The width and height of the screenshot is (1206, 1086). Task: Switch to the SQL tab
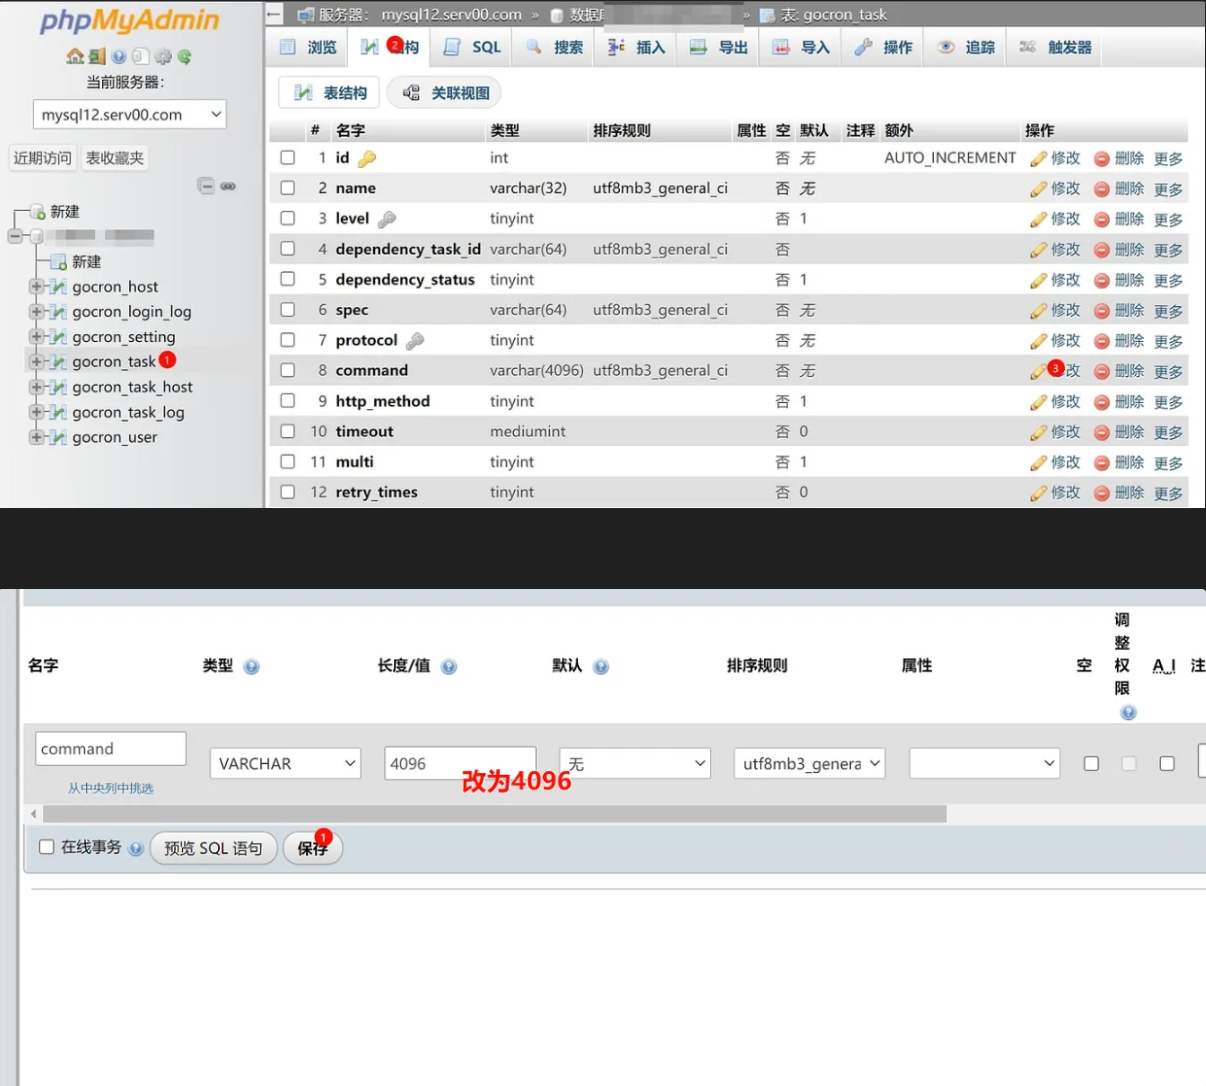tap(473, 47)
